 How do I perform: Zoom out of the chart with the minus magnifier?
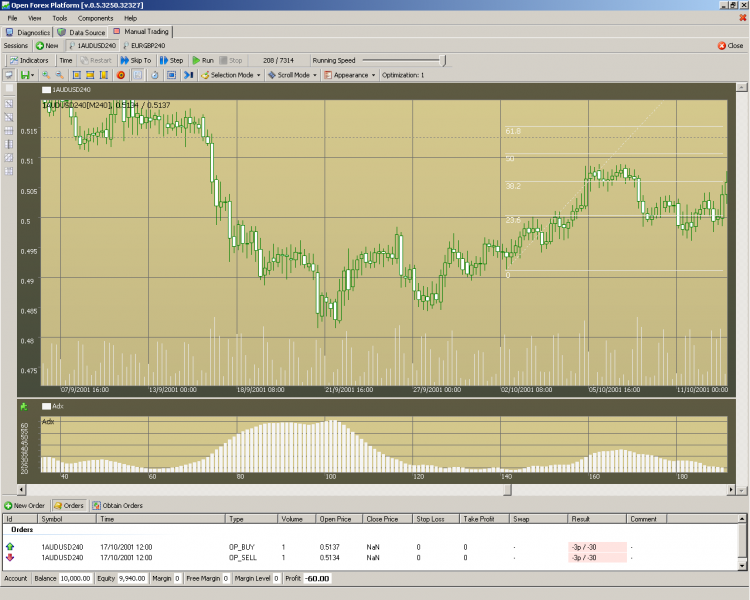click(60, 75)
